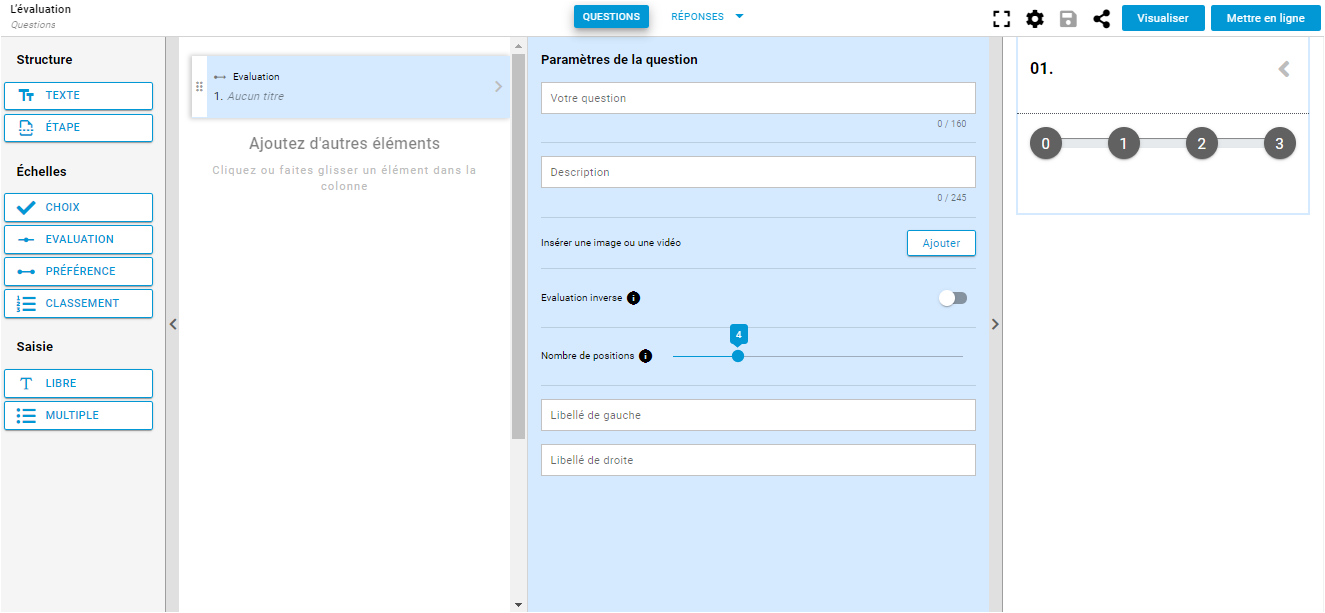Click the fullscreen icon in top toolbar
Image resolution: width=1325 pixels, height=613 pixels.
pyautogui.click(x=1001, y=19)
